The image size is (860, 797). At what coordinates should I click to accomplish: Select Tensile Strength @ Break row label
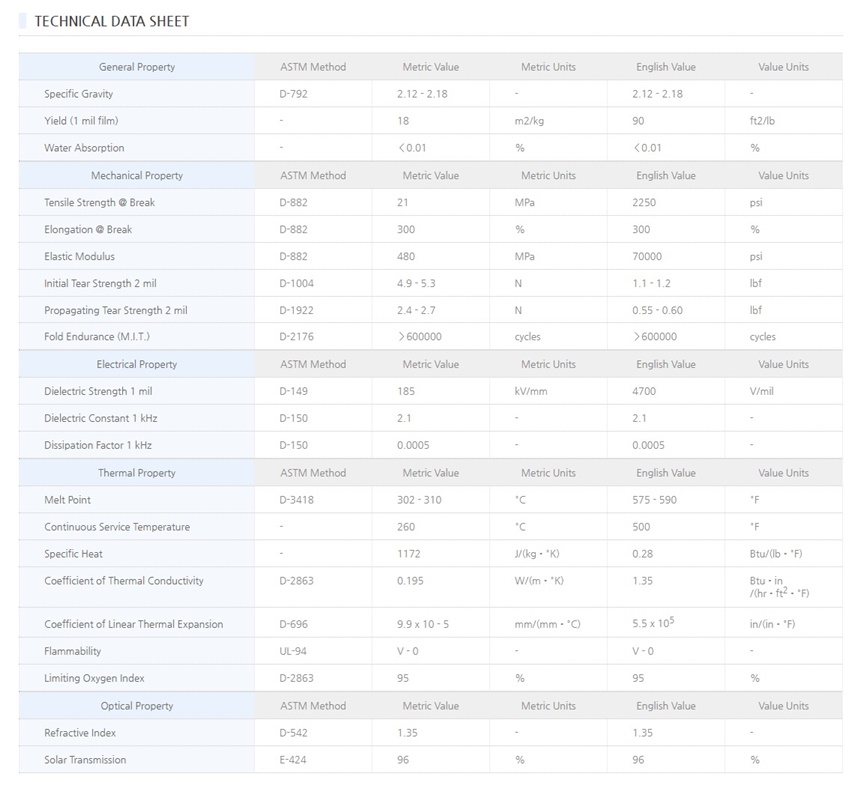coord(99,203)
